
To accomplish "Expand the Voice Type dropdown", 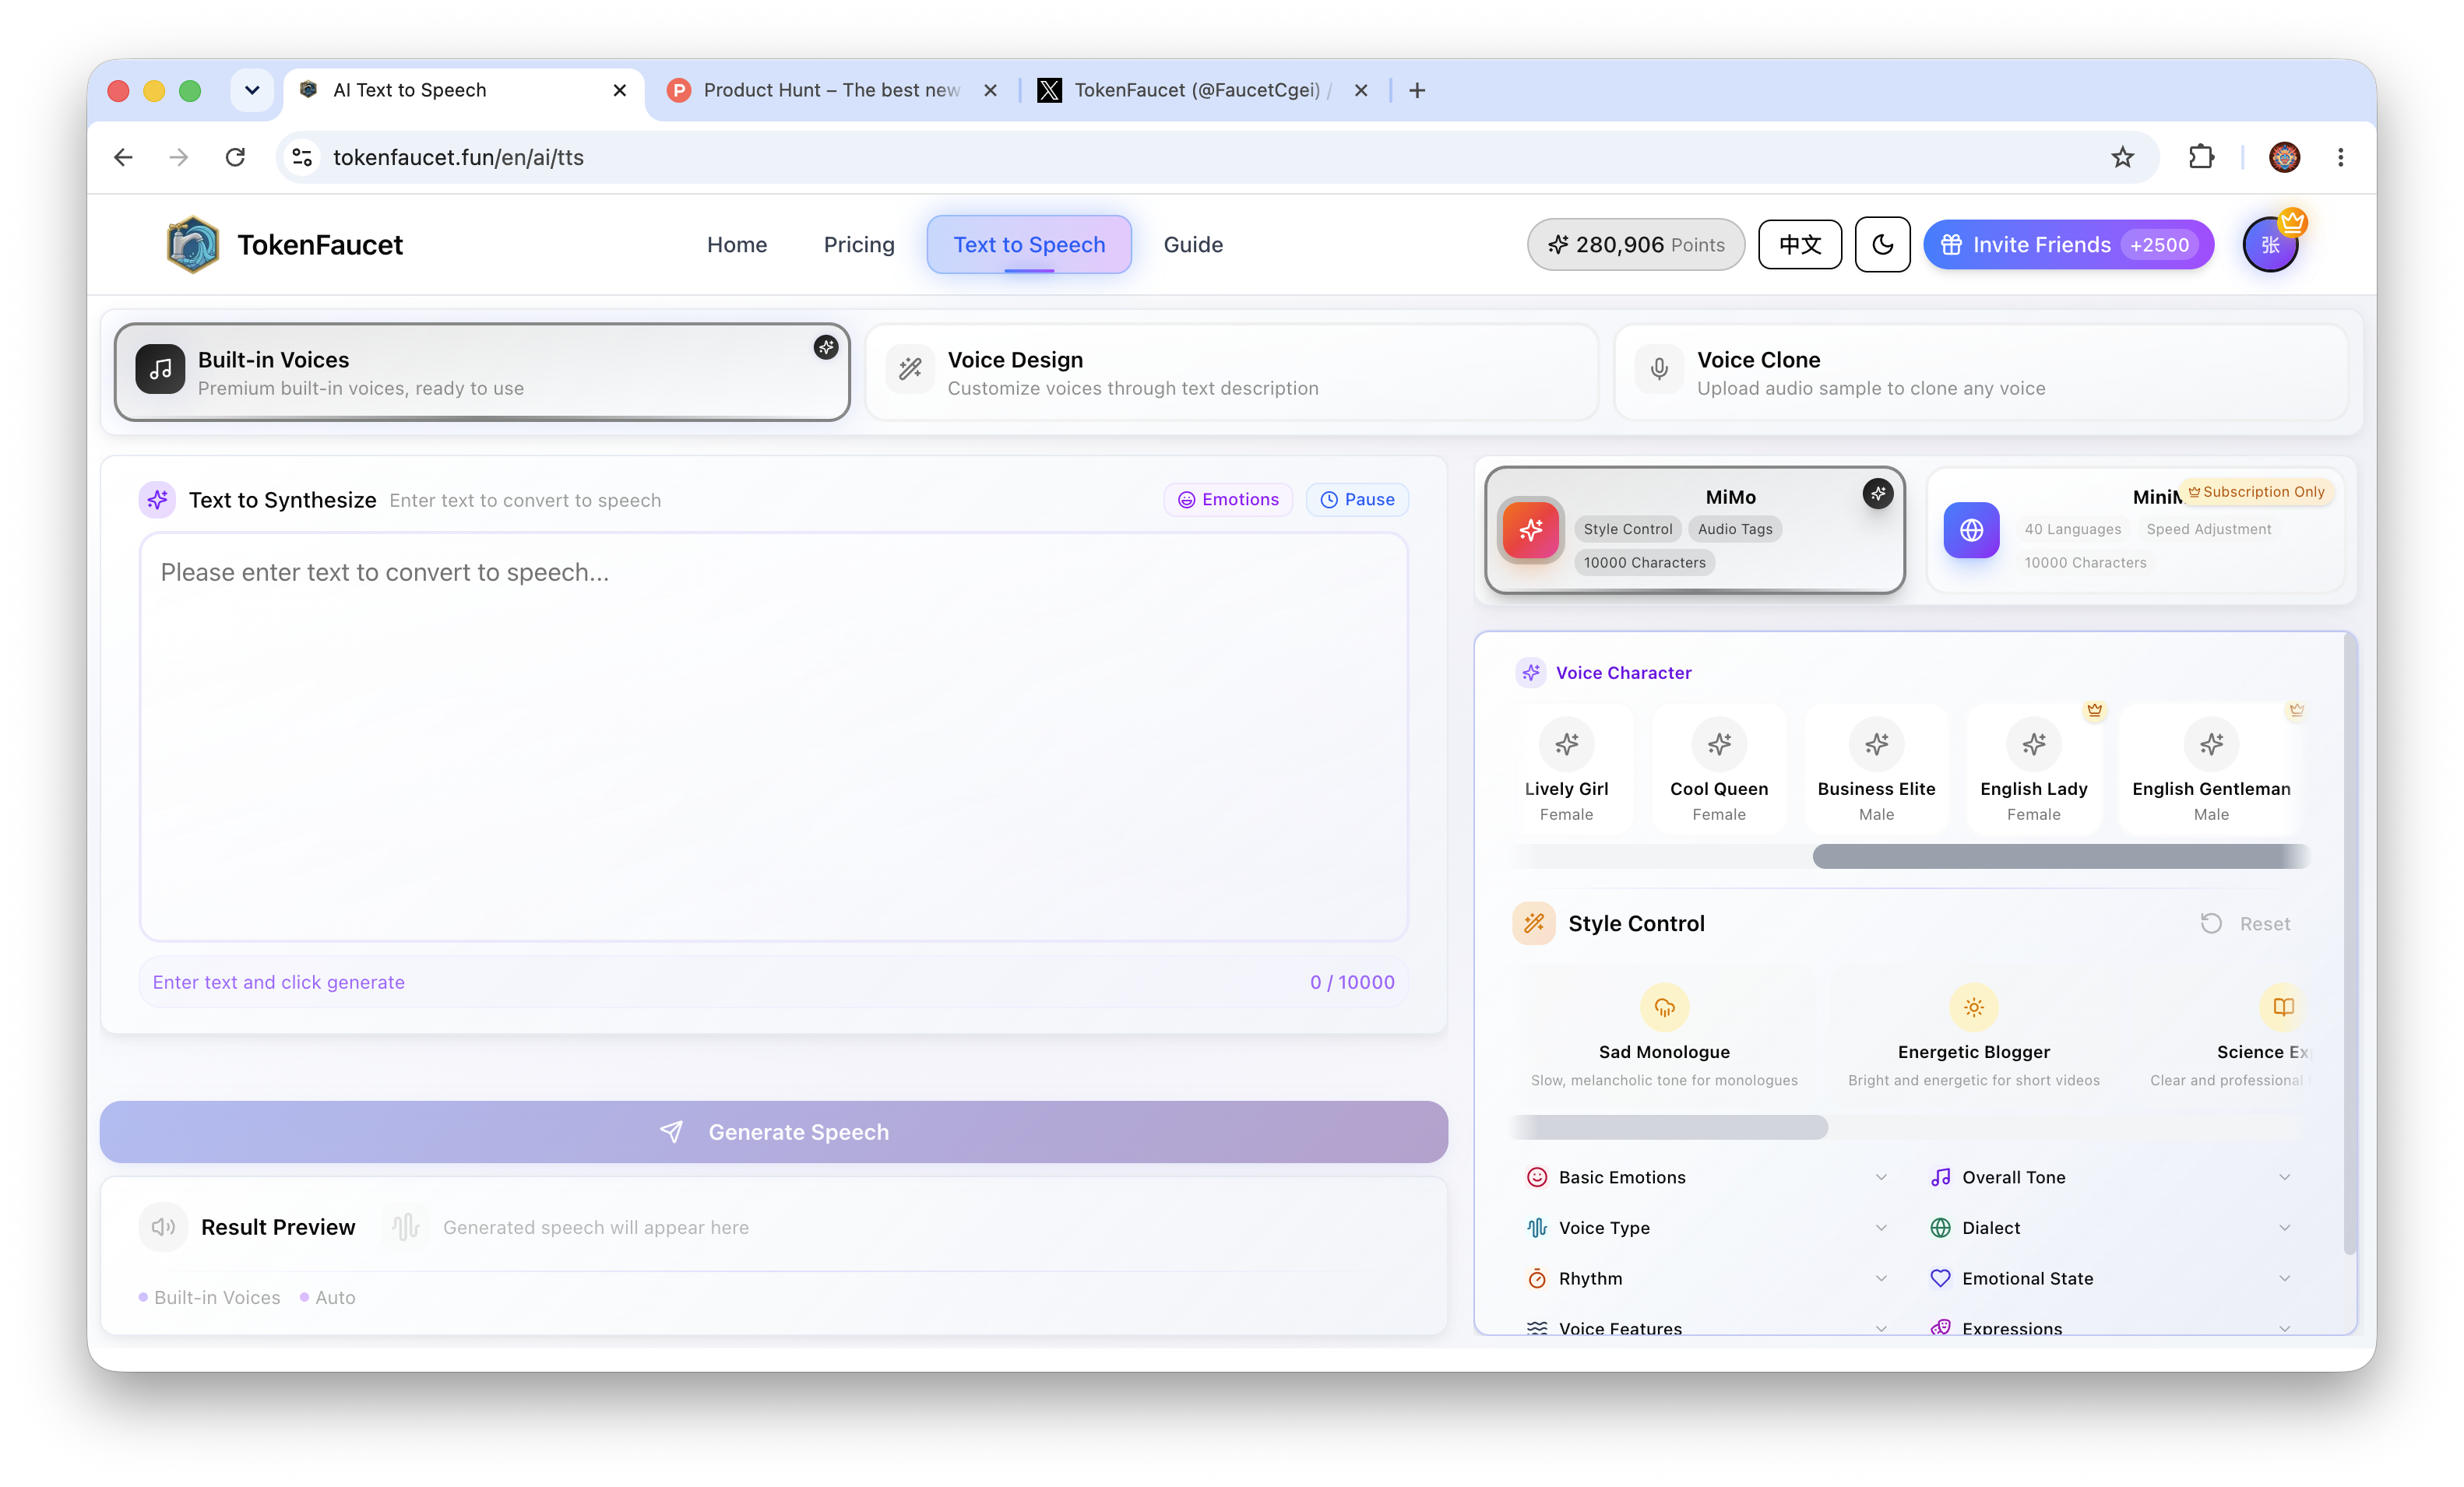I will tap(1707, 1228).
